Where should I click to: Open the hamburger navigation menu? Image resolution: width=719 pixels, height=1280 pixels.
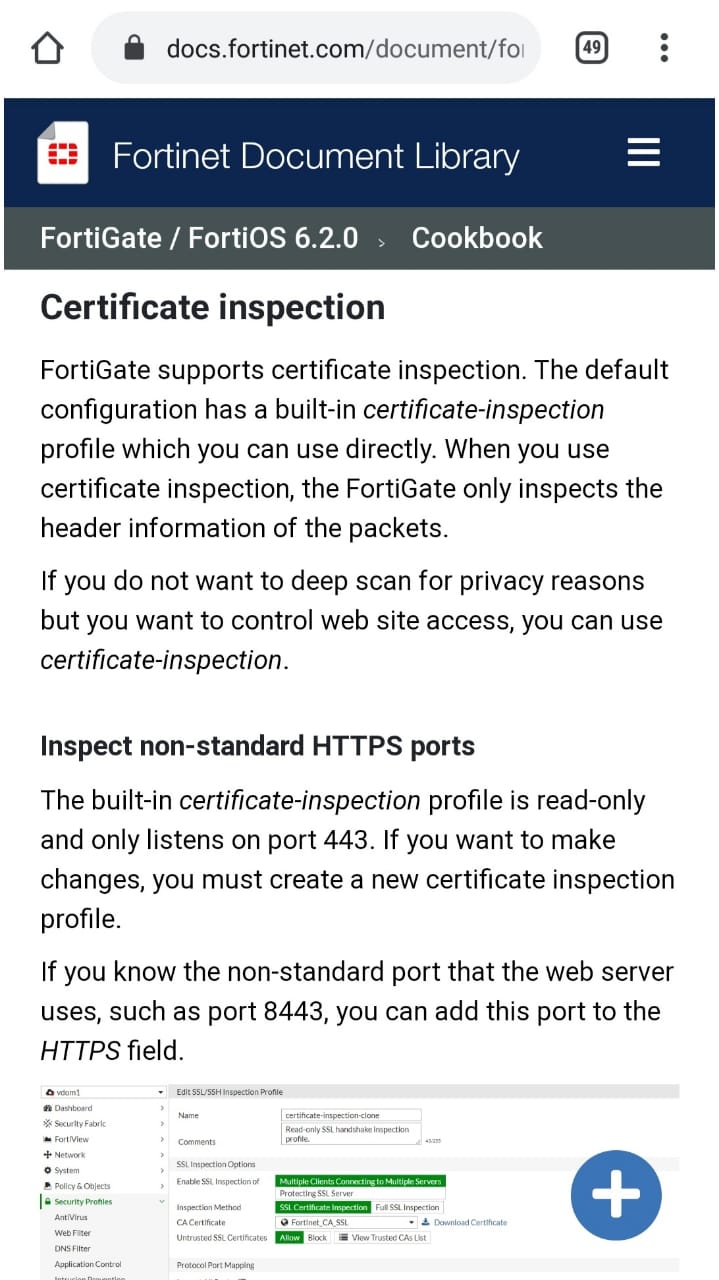point(643,153)
